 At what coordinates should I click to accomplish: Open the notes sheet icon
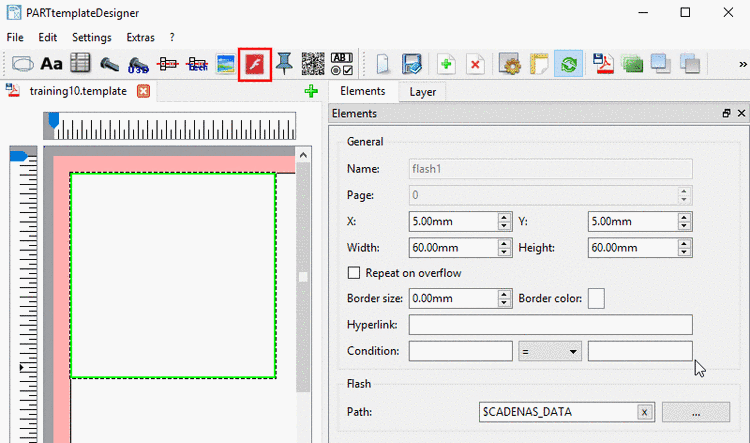pyautogui.click(x=539, y=64)
